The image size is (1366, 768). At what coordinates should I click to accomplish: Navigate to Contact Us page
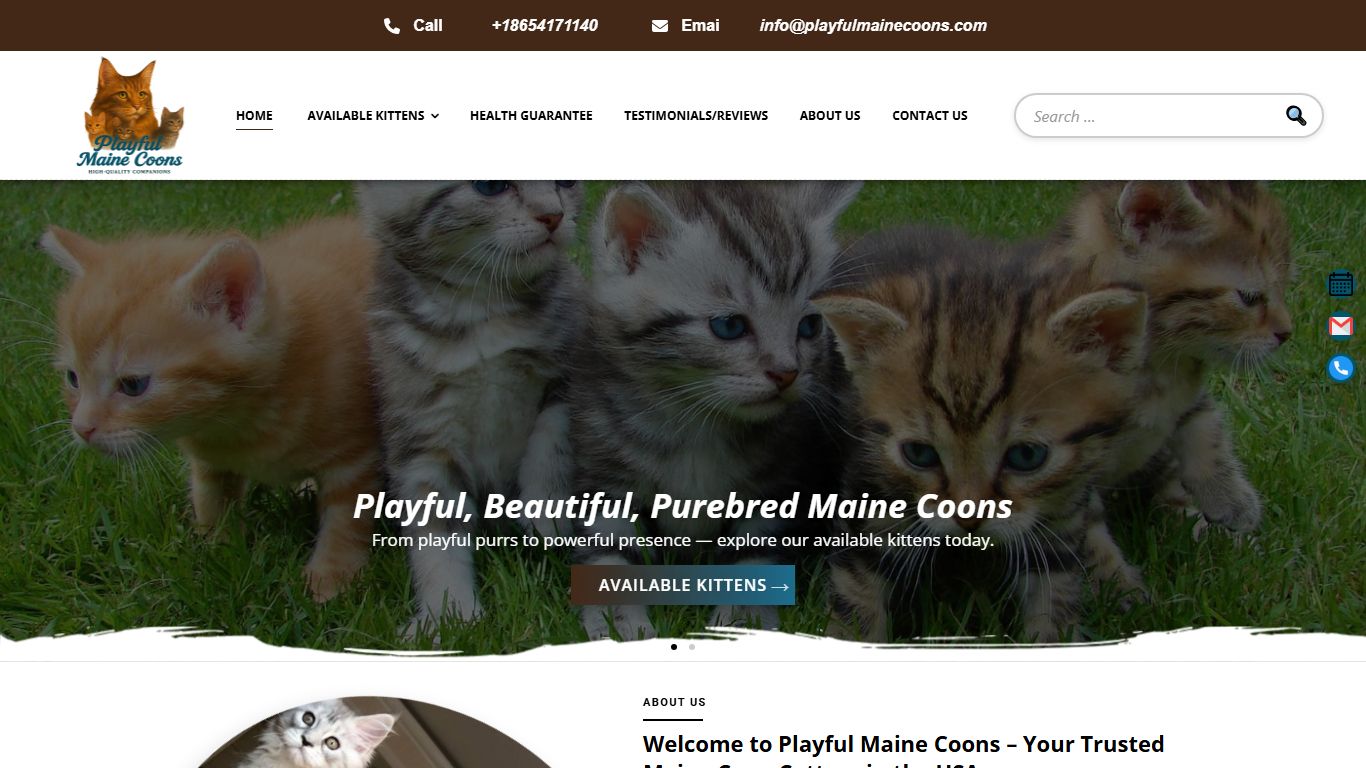pos(930,116)
